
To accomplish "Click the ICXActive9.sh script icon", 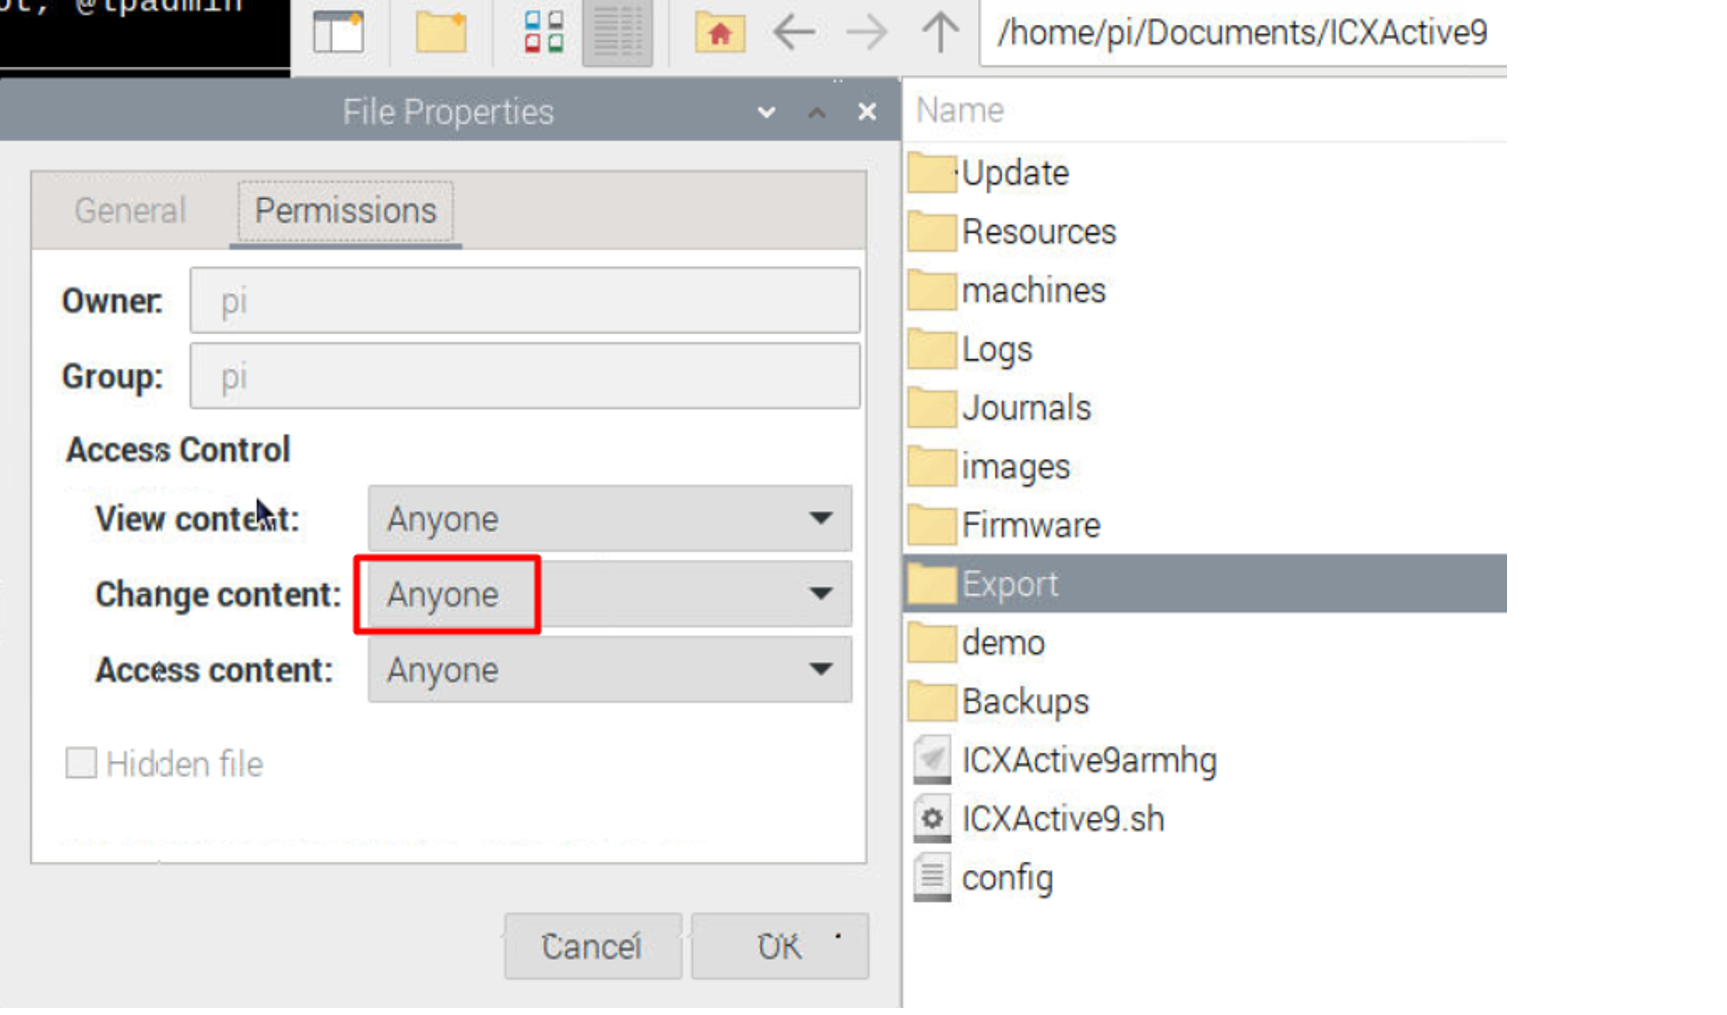I will click(932, 819).
